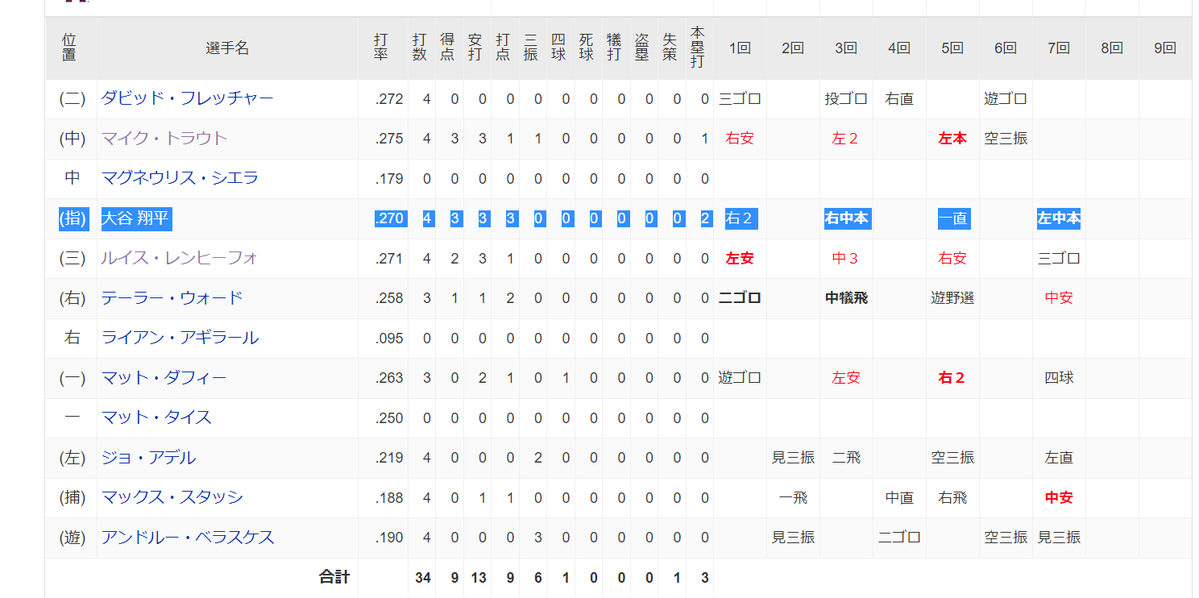Open ジョ・アデル player link
The width and height of the screenshot is (1199, 598).
tap(148, 458)
